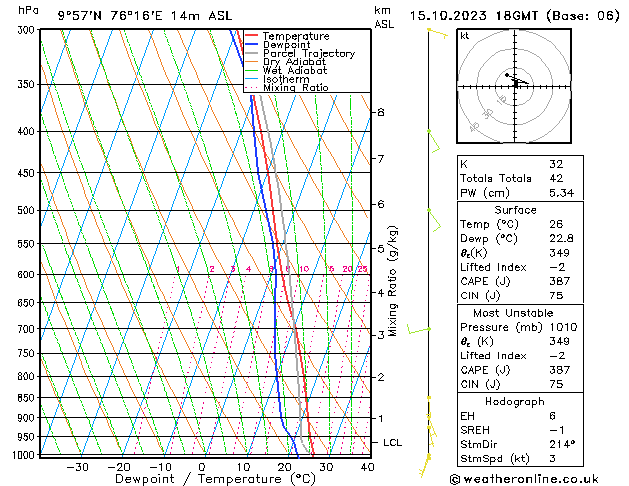Click the 700 hPa pressure axis label

(27, 329)
